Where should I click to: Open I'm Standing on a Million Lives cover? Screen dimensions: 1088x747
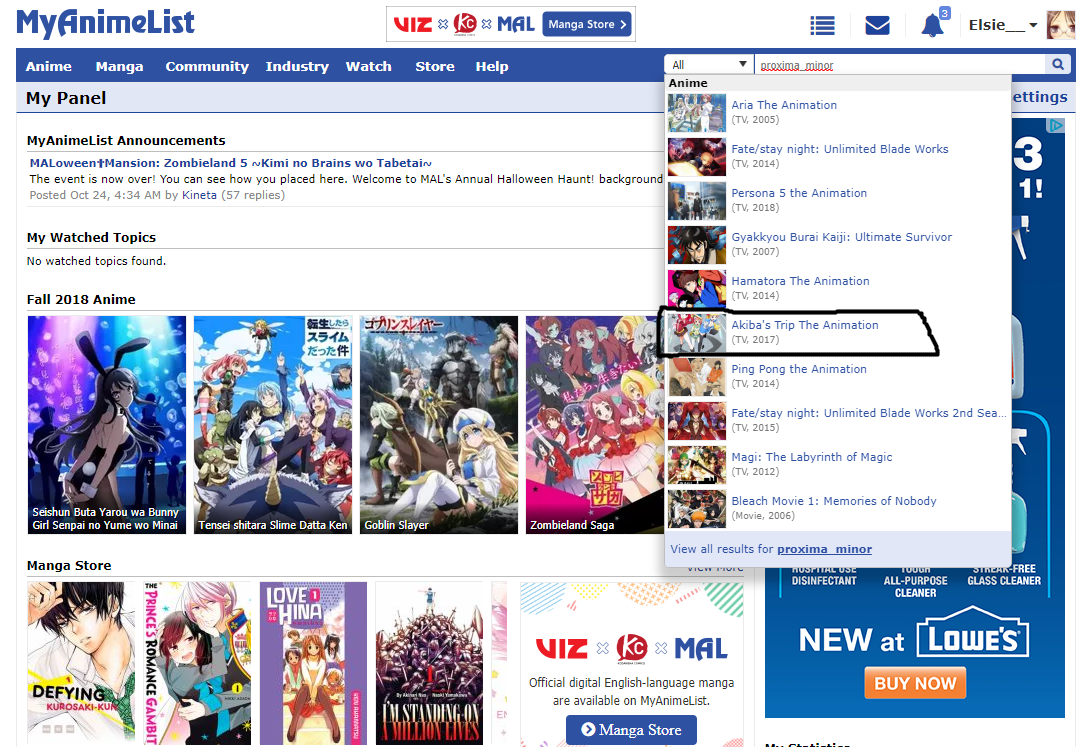[429, 663]
